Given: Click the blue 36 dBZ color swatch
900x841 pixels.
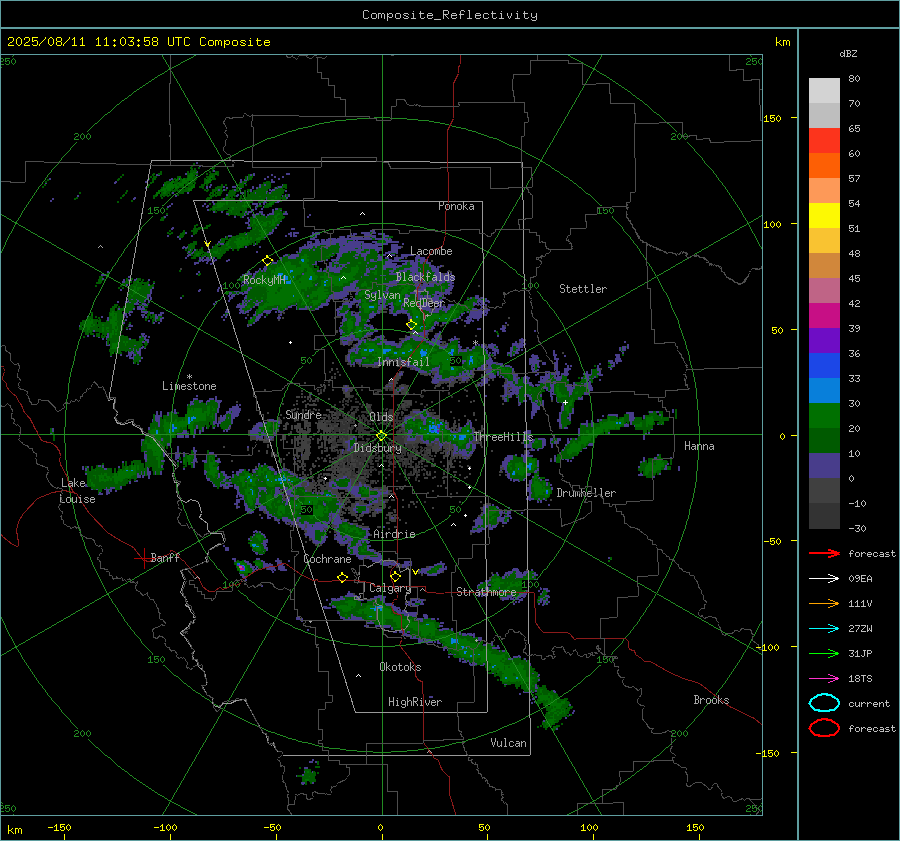Looking at the screenshot, I should [824, 365].
